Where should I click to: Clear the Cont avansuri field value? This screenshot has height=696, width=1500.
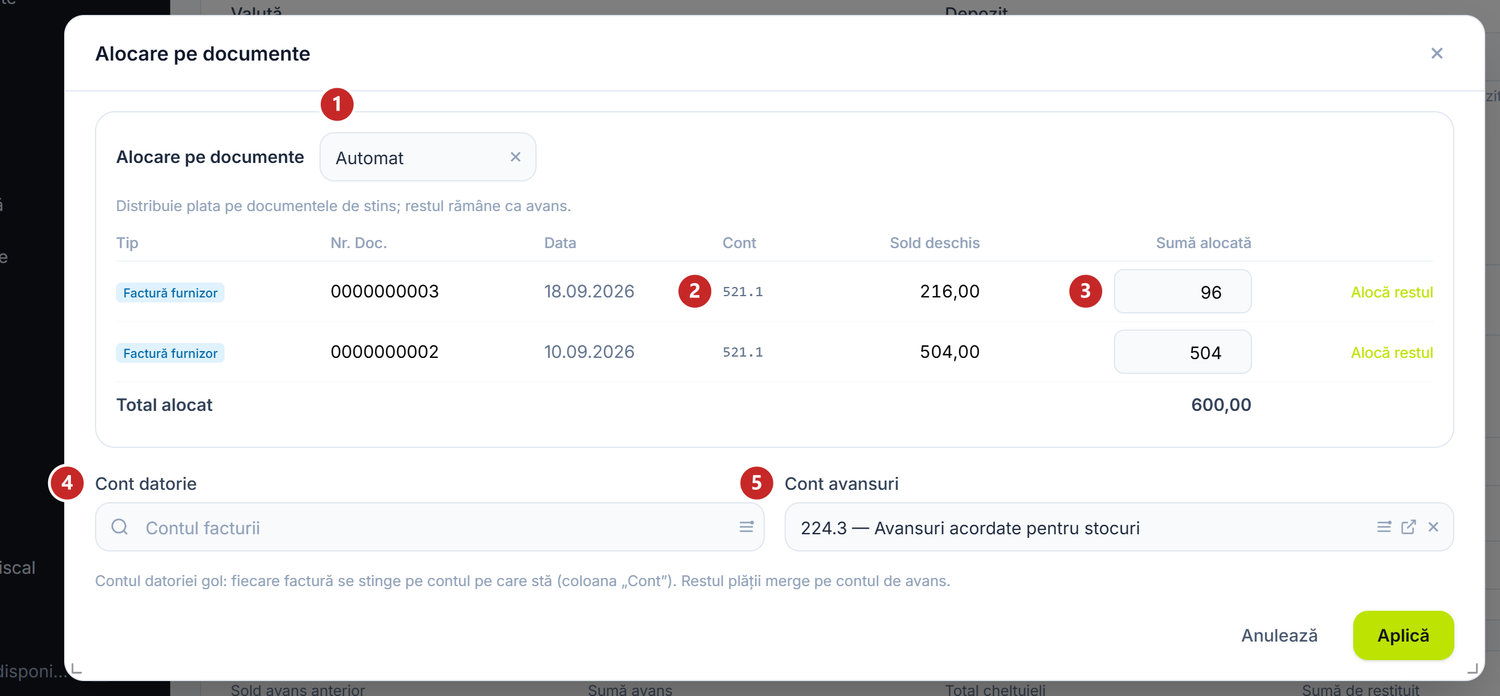1433,527
